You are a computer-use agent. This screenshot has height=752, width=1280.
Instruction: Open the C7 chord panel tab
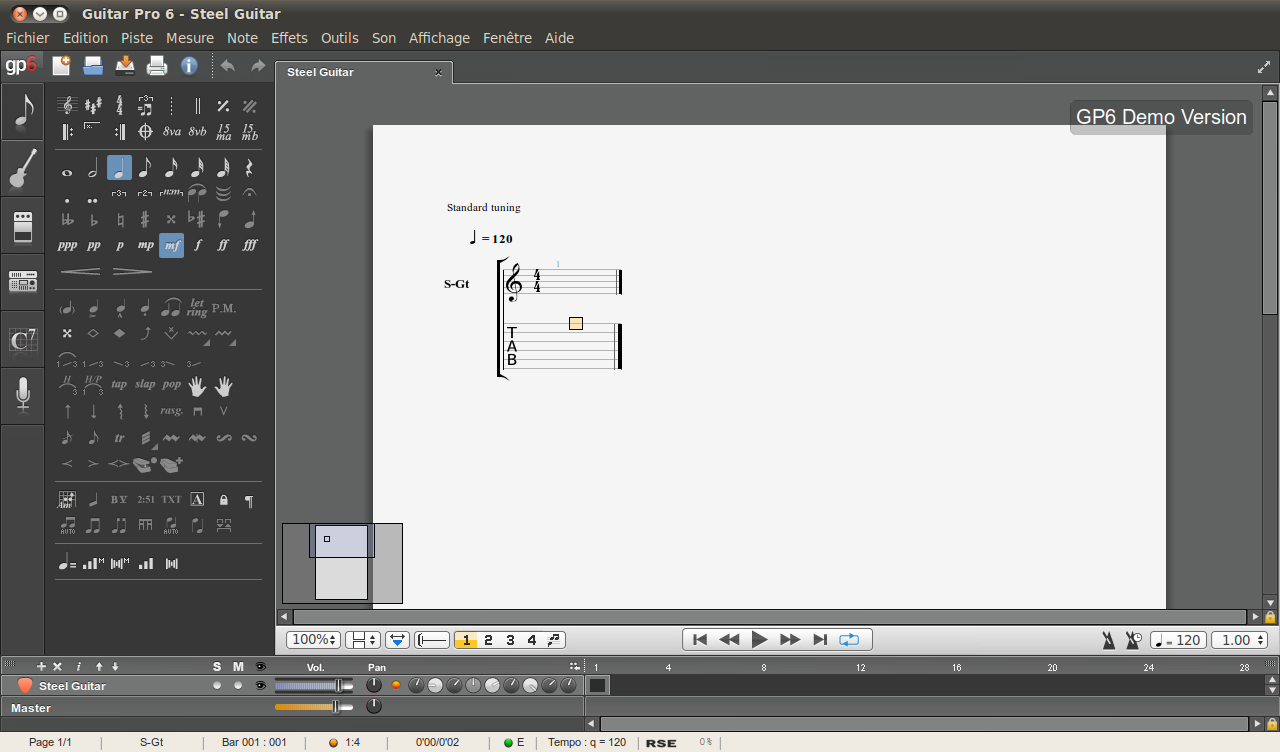point(22,340)
